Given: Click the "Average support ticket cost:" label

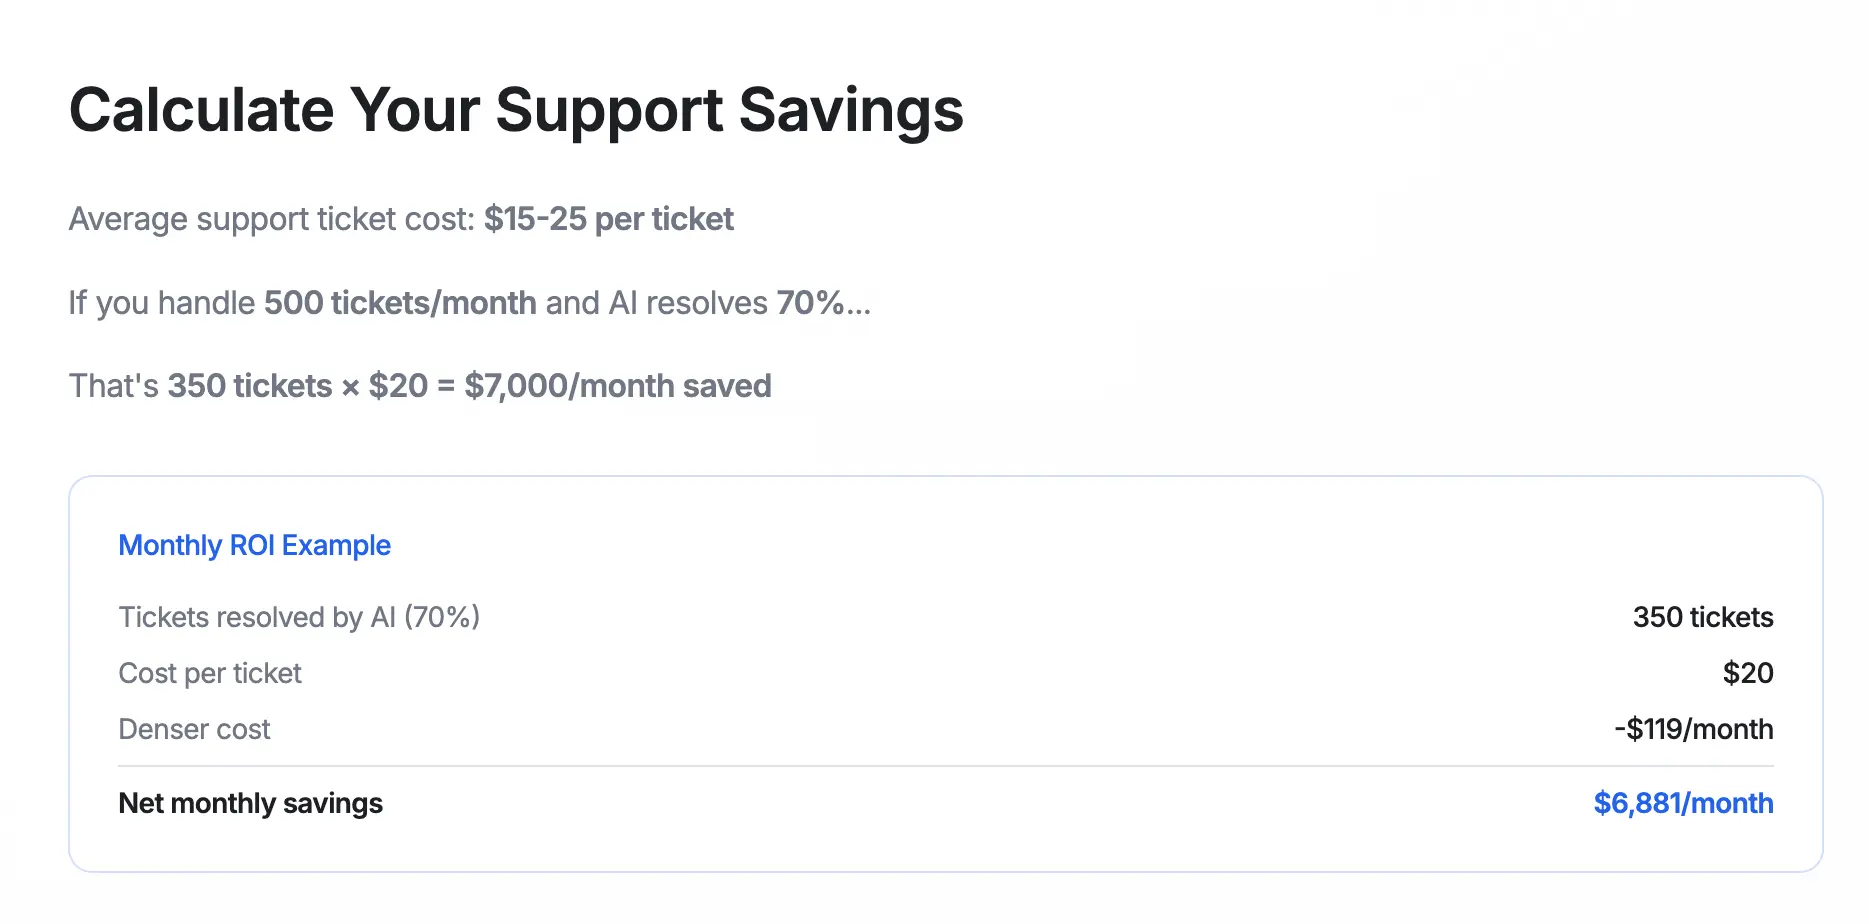Looking at the screenshot, I should [271, 219].
